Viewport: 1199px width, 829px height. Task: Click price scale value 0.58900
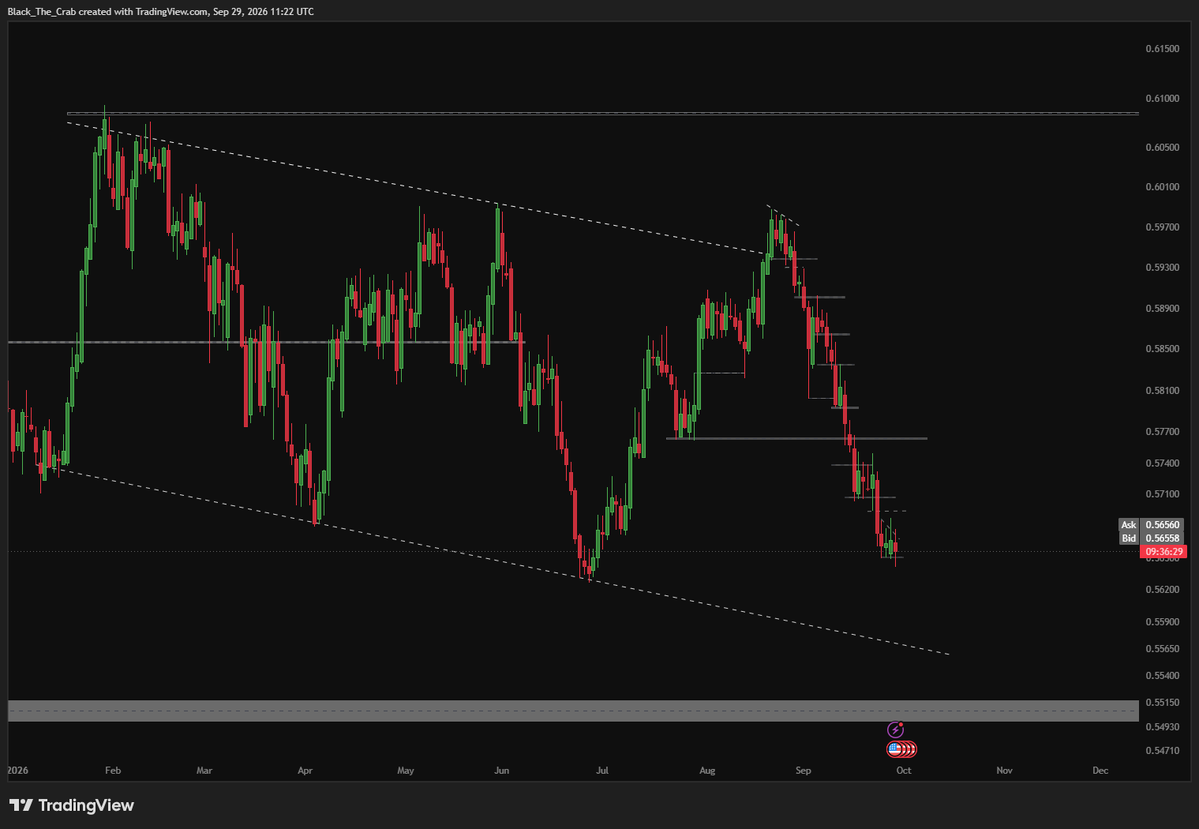(1162, 308)
